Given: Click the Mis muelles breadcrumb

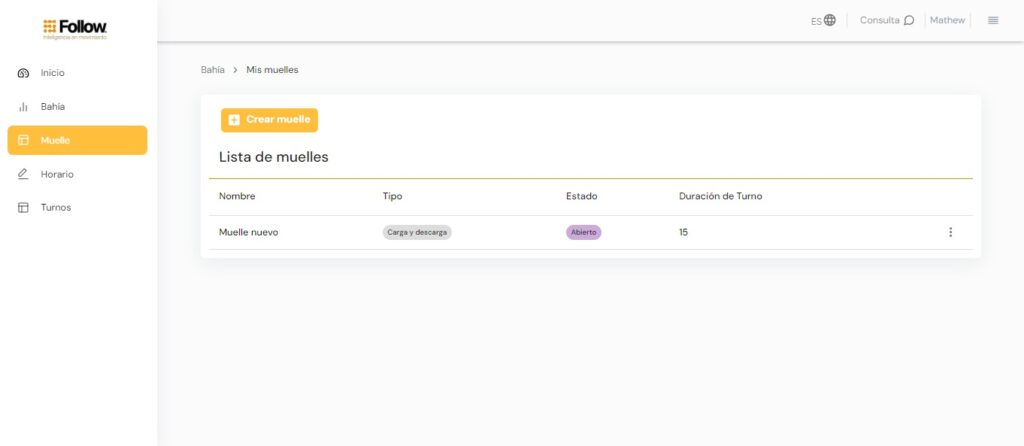Looking at the screenshot, I should (x=272, y=70).
